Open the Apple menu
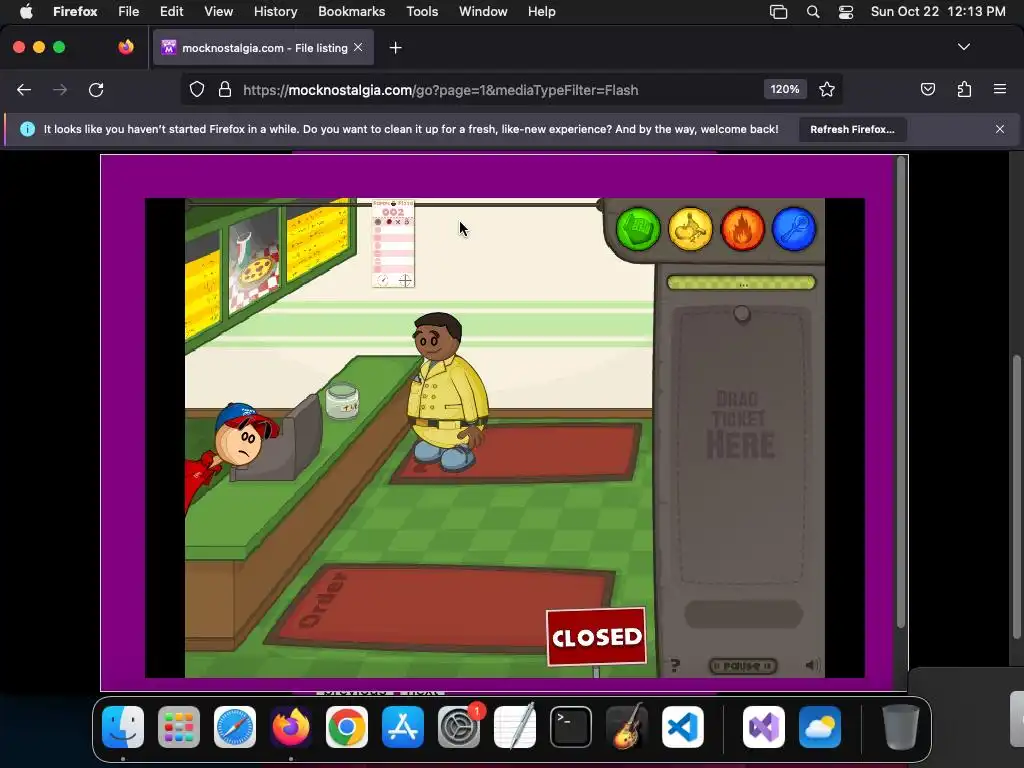This screenshot has width=1024, height=768. (x=26, y=12)
